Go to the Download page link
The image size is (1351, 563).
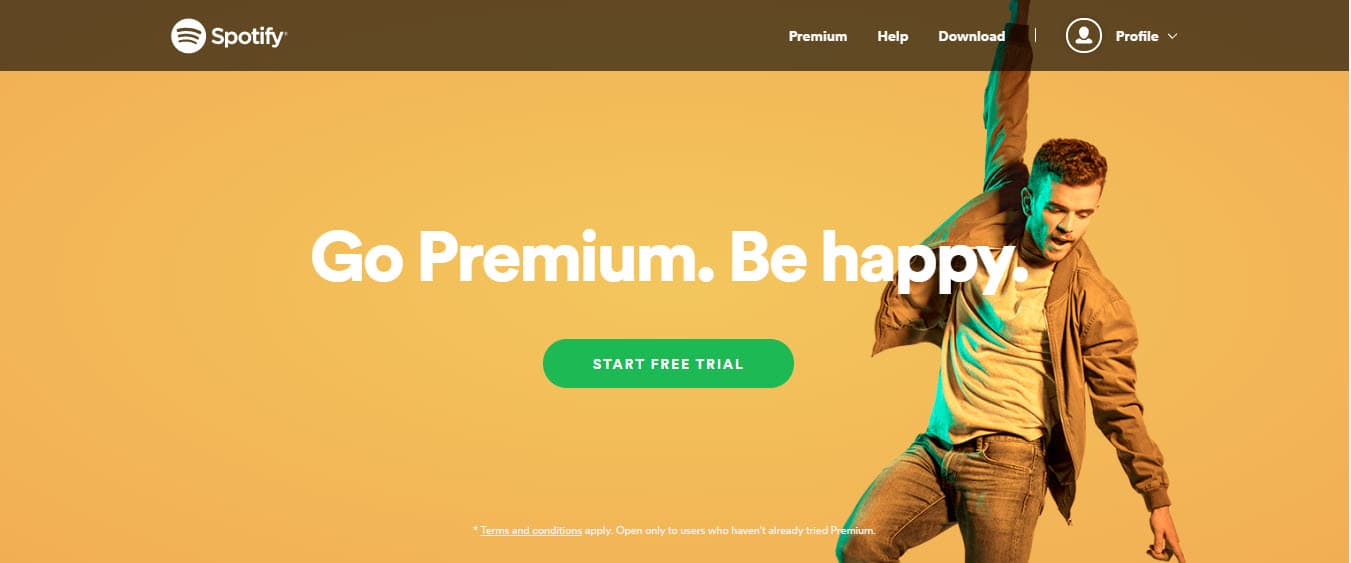click(971, 36)
